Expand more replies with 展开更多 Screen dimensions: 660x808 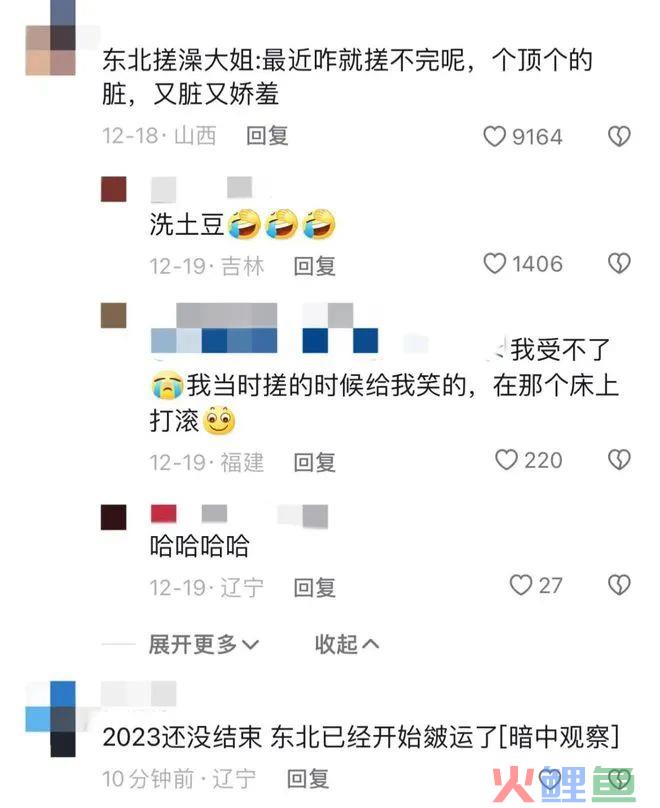pyautogui.click(x=204, y=644)
